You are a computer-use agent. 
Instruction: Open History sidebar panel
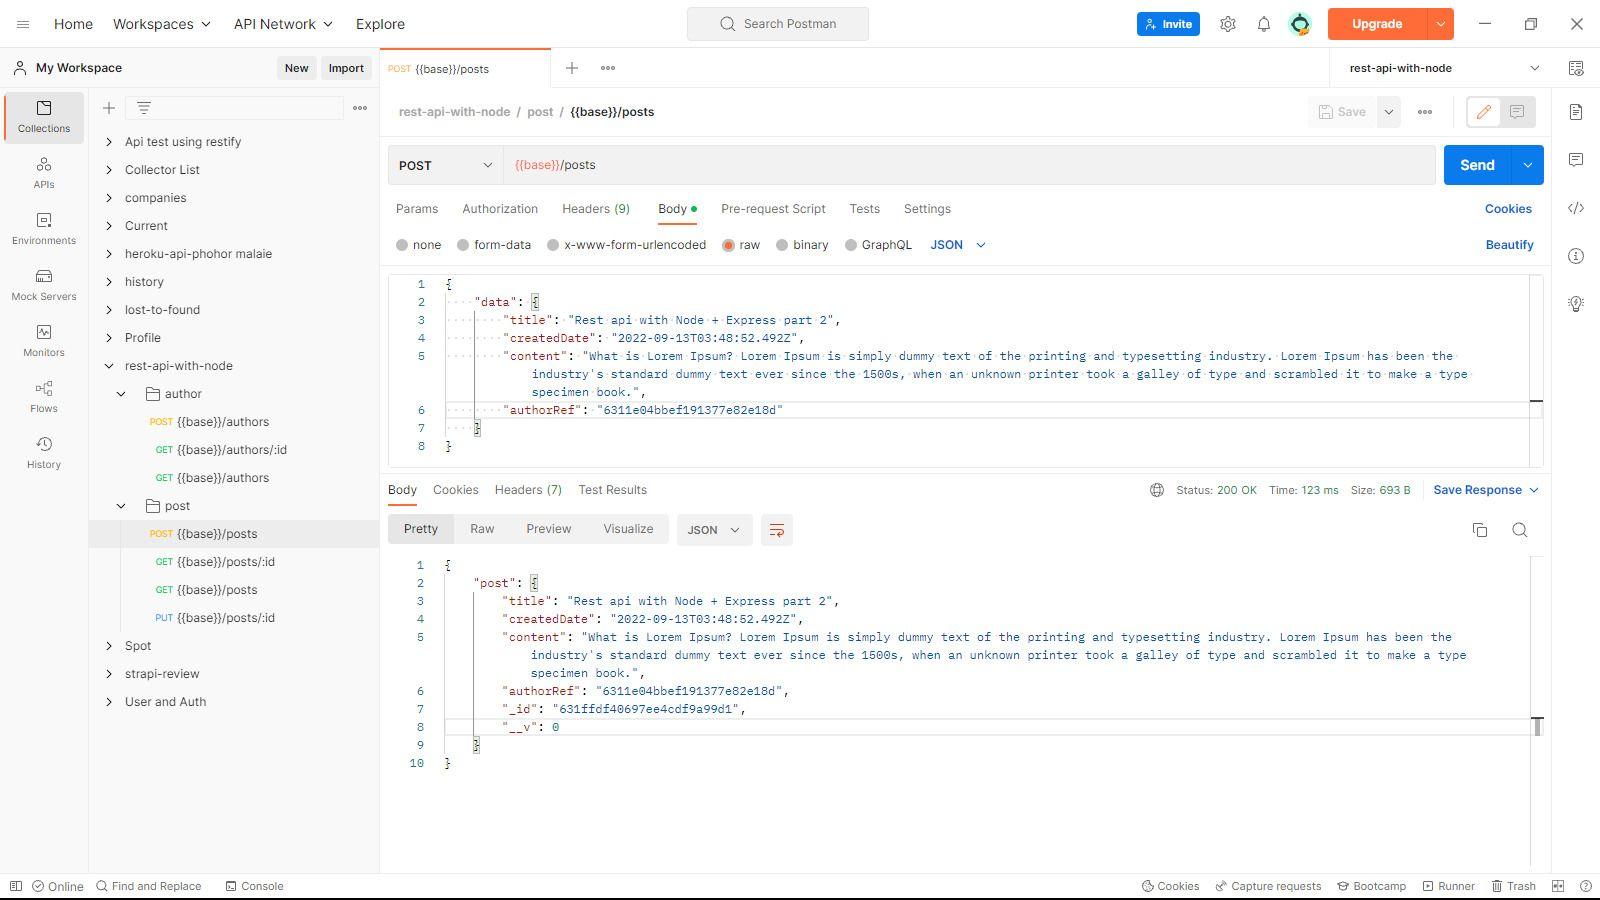[x=44, y=452]
